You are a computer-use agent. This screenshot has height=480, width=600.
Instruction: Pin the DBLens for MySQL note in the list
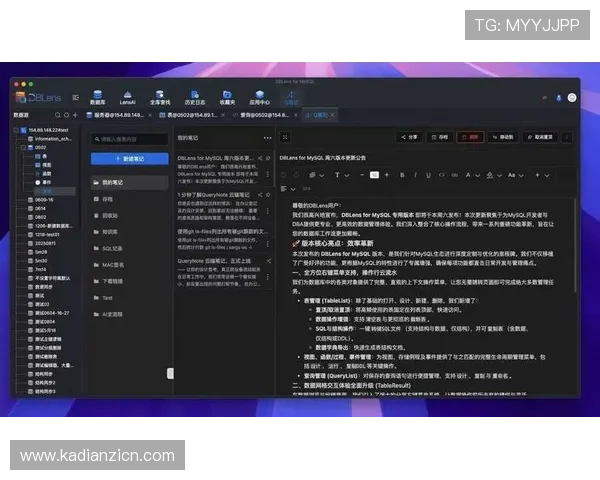point(268,158)
